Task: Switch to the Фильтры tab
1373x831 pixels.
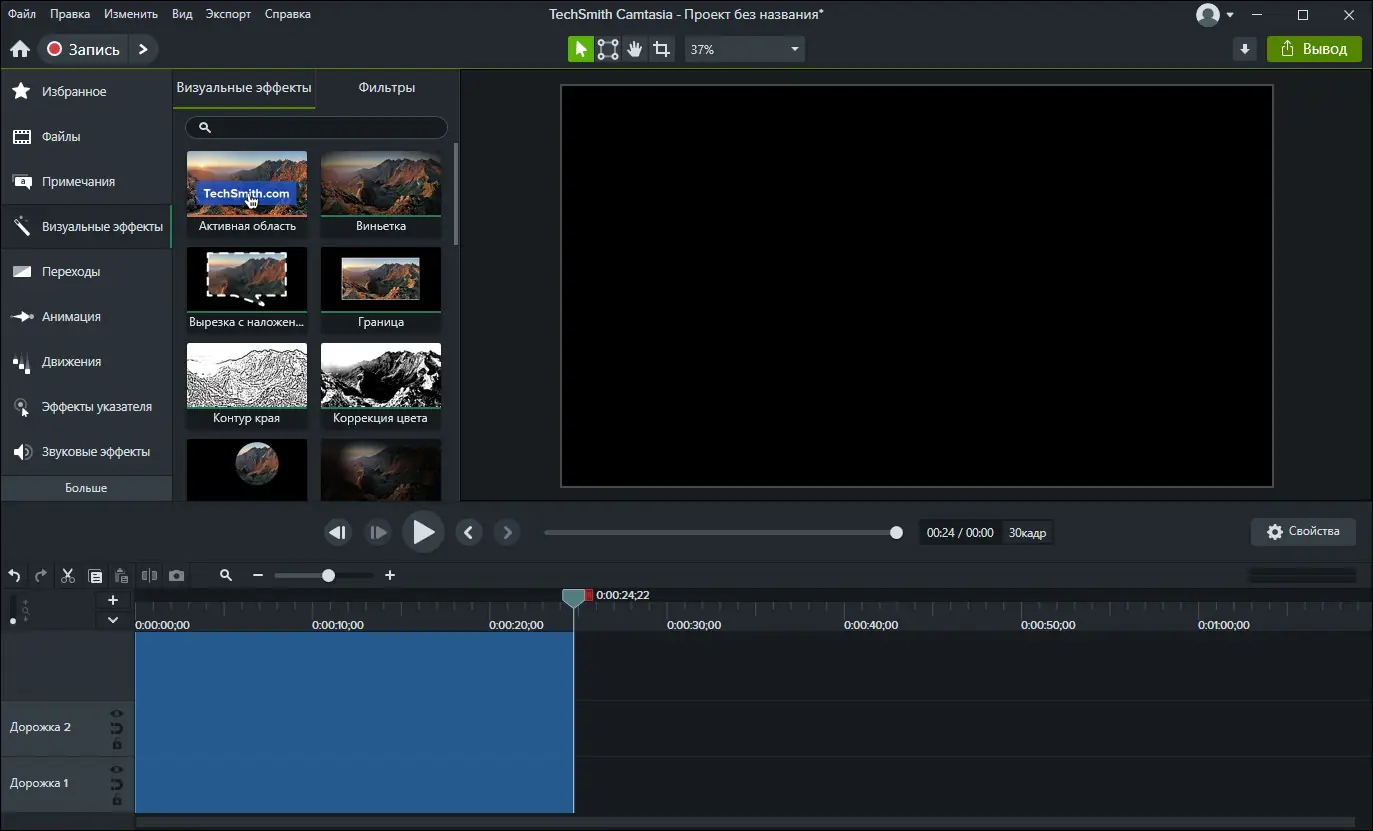Action: point(386,87)
